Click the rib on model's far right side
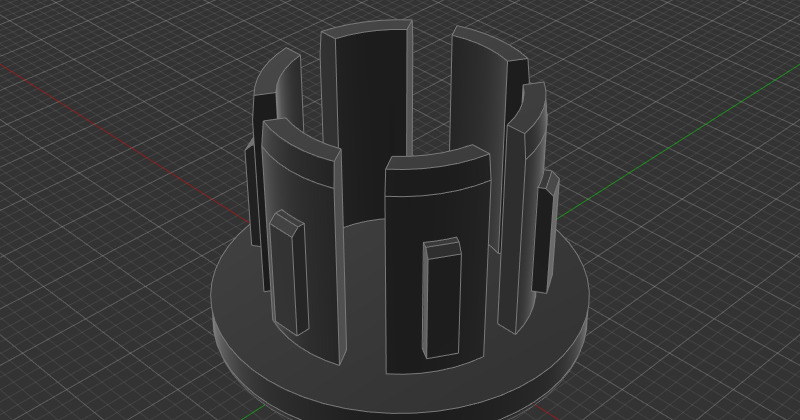This screenshot has height=420, width=800. point(543,235)
